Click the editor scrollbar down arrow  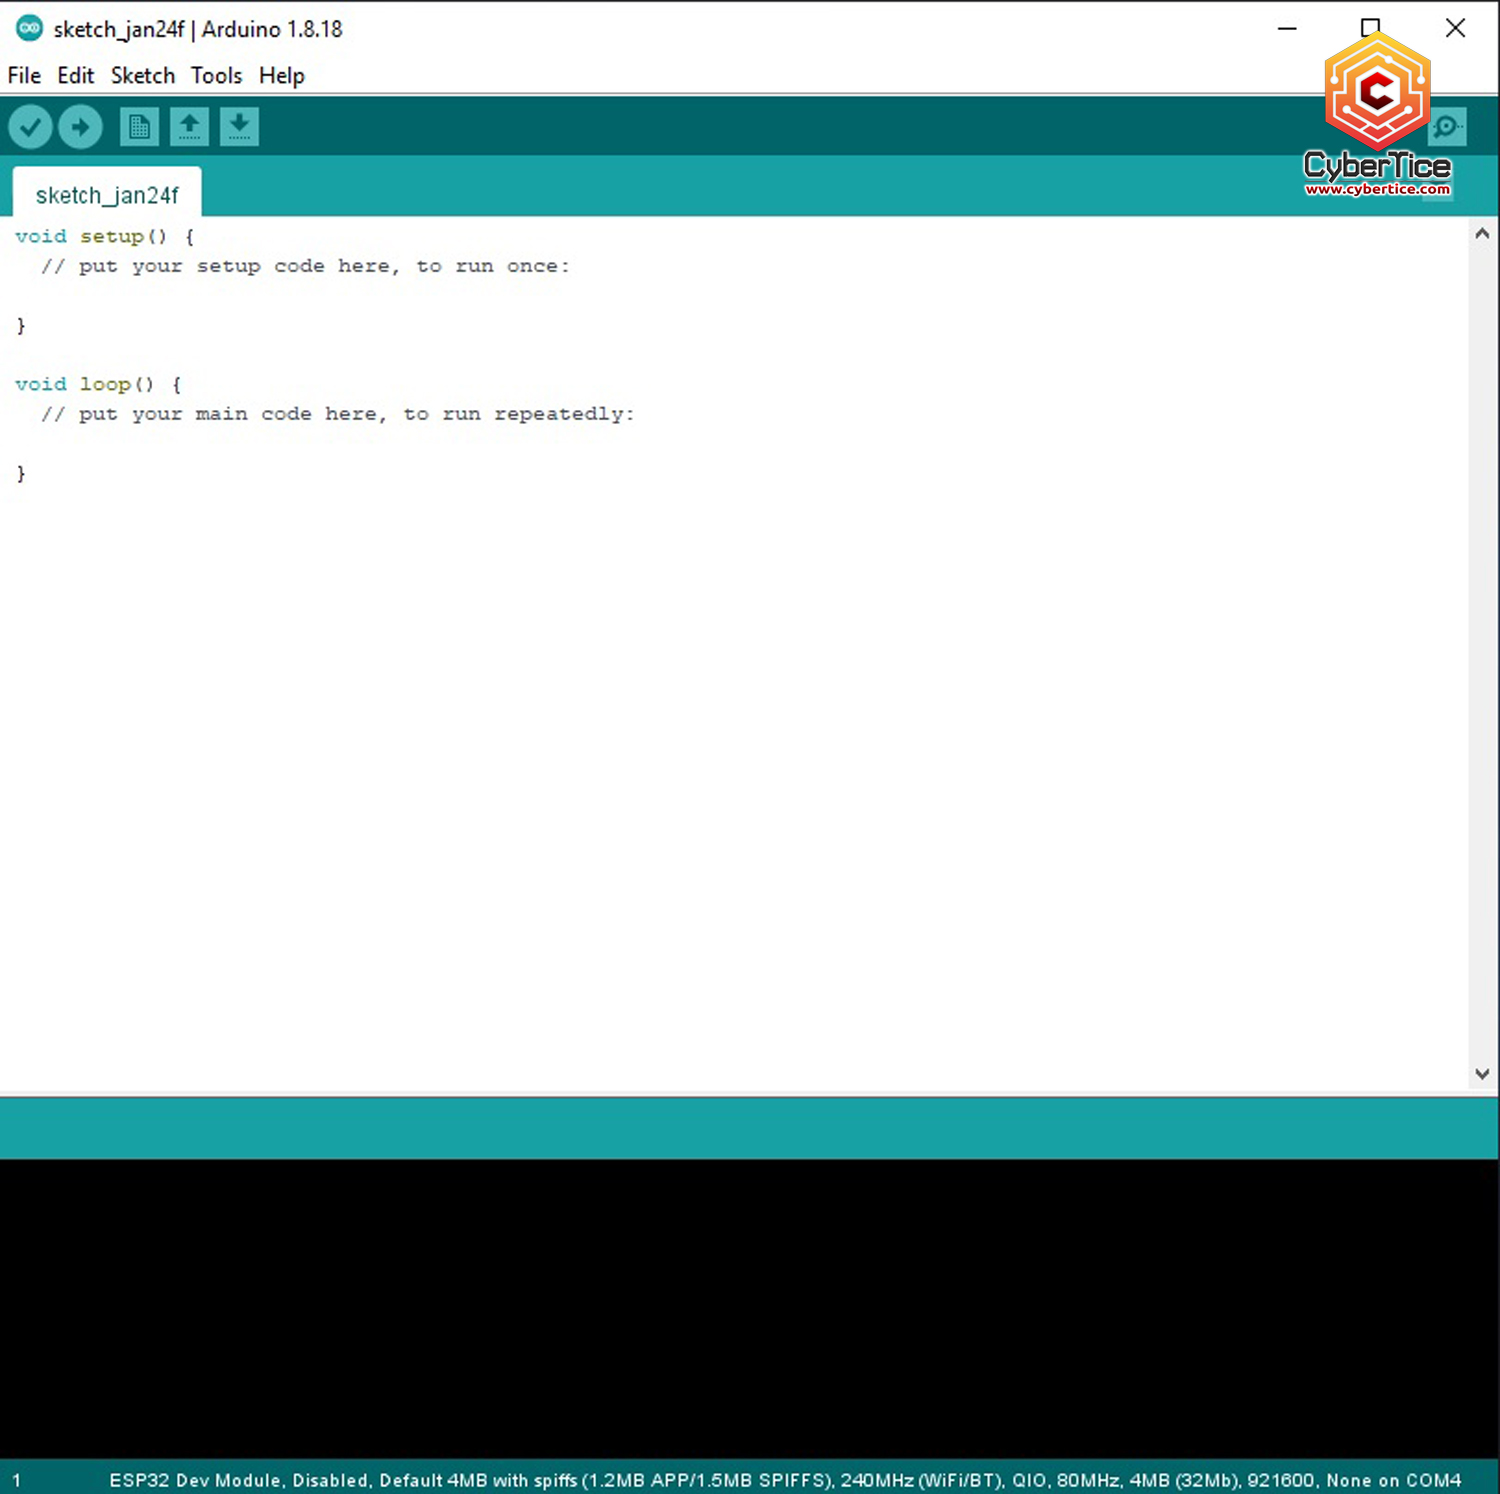point(1482,1074)
